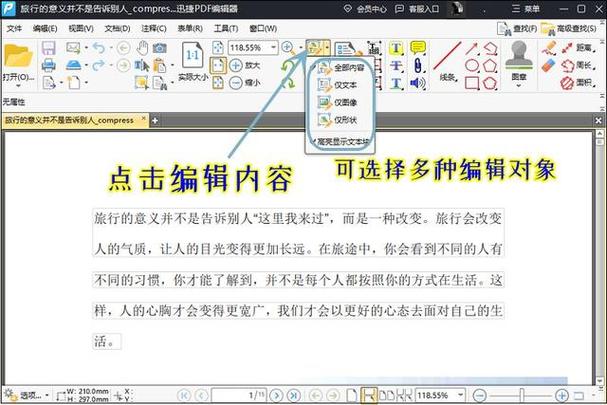Apply the strikethrough text tool
607x405 pixels.
click(x=396, y=65)
